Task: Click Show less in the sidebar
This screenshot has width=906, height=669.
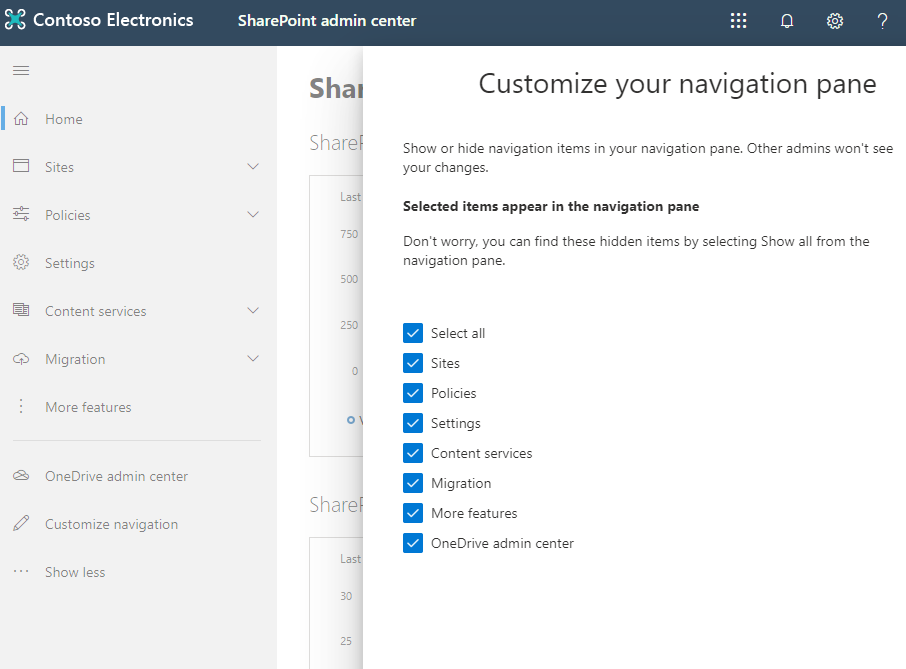Action: (74, 571)
